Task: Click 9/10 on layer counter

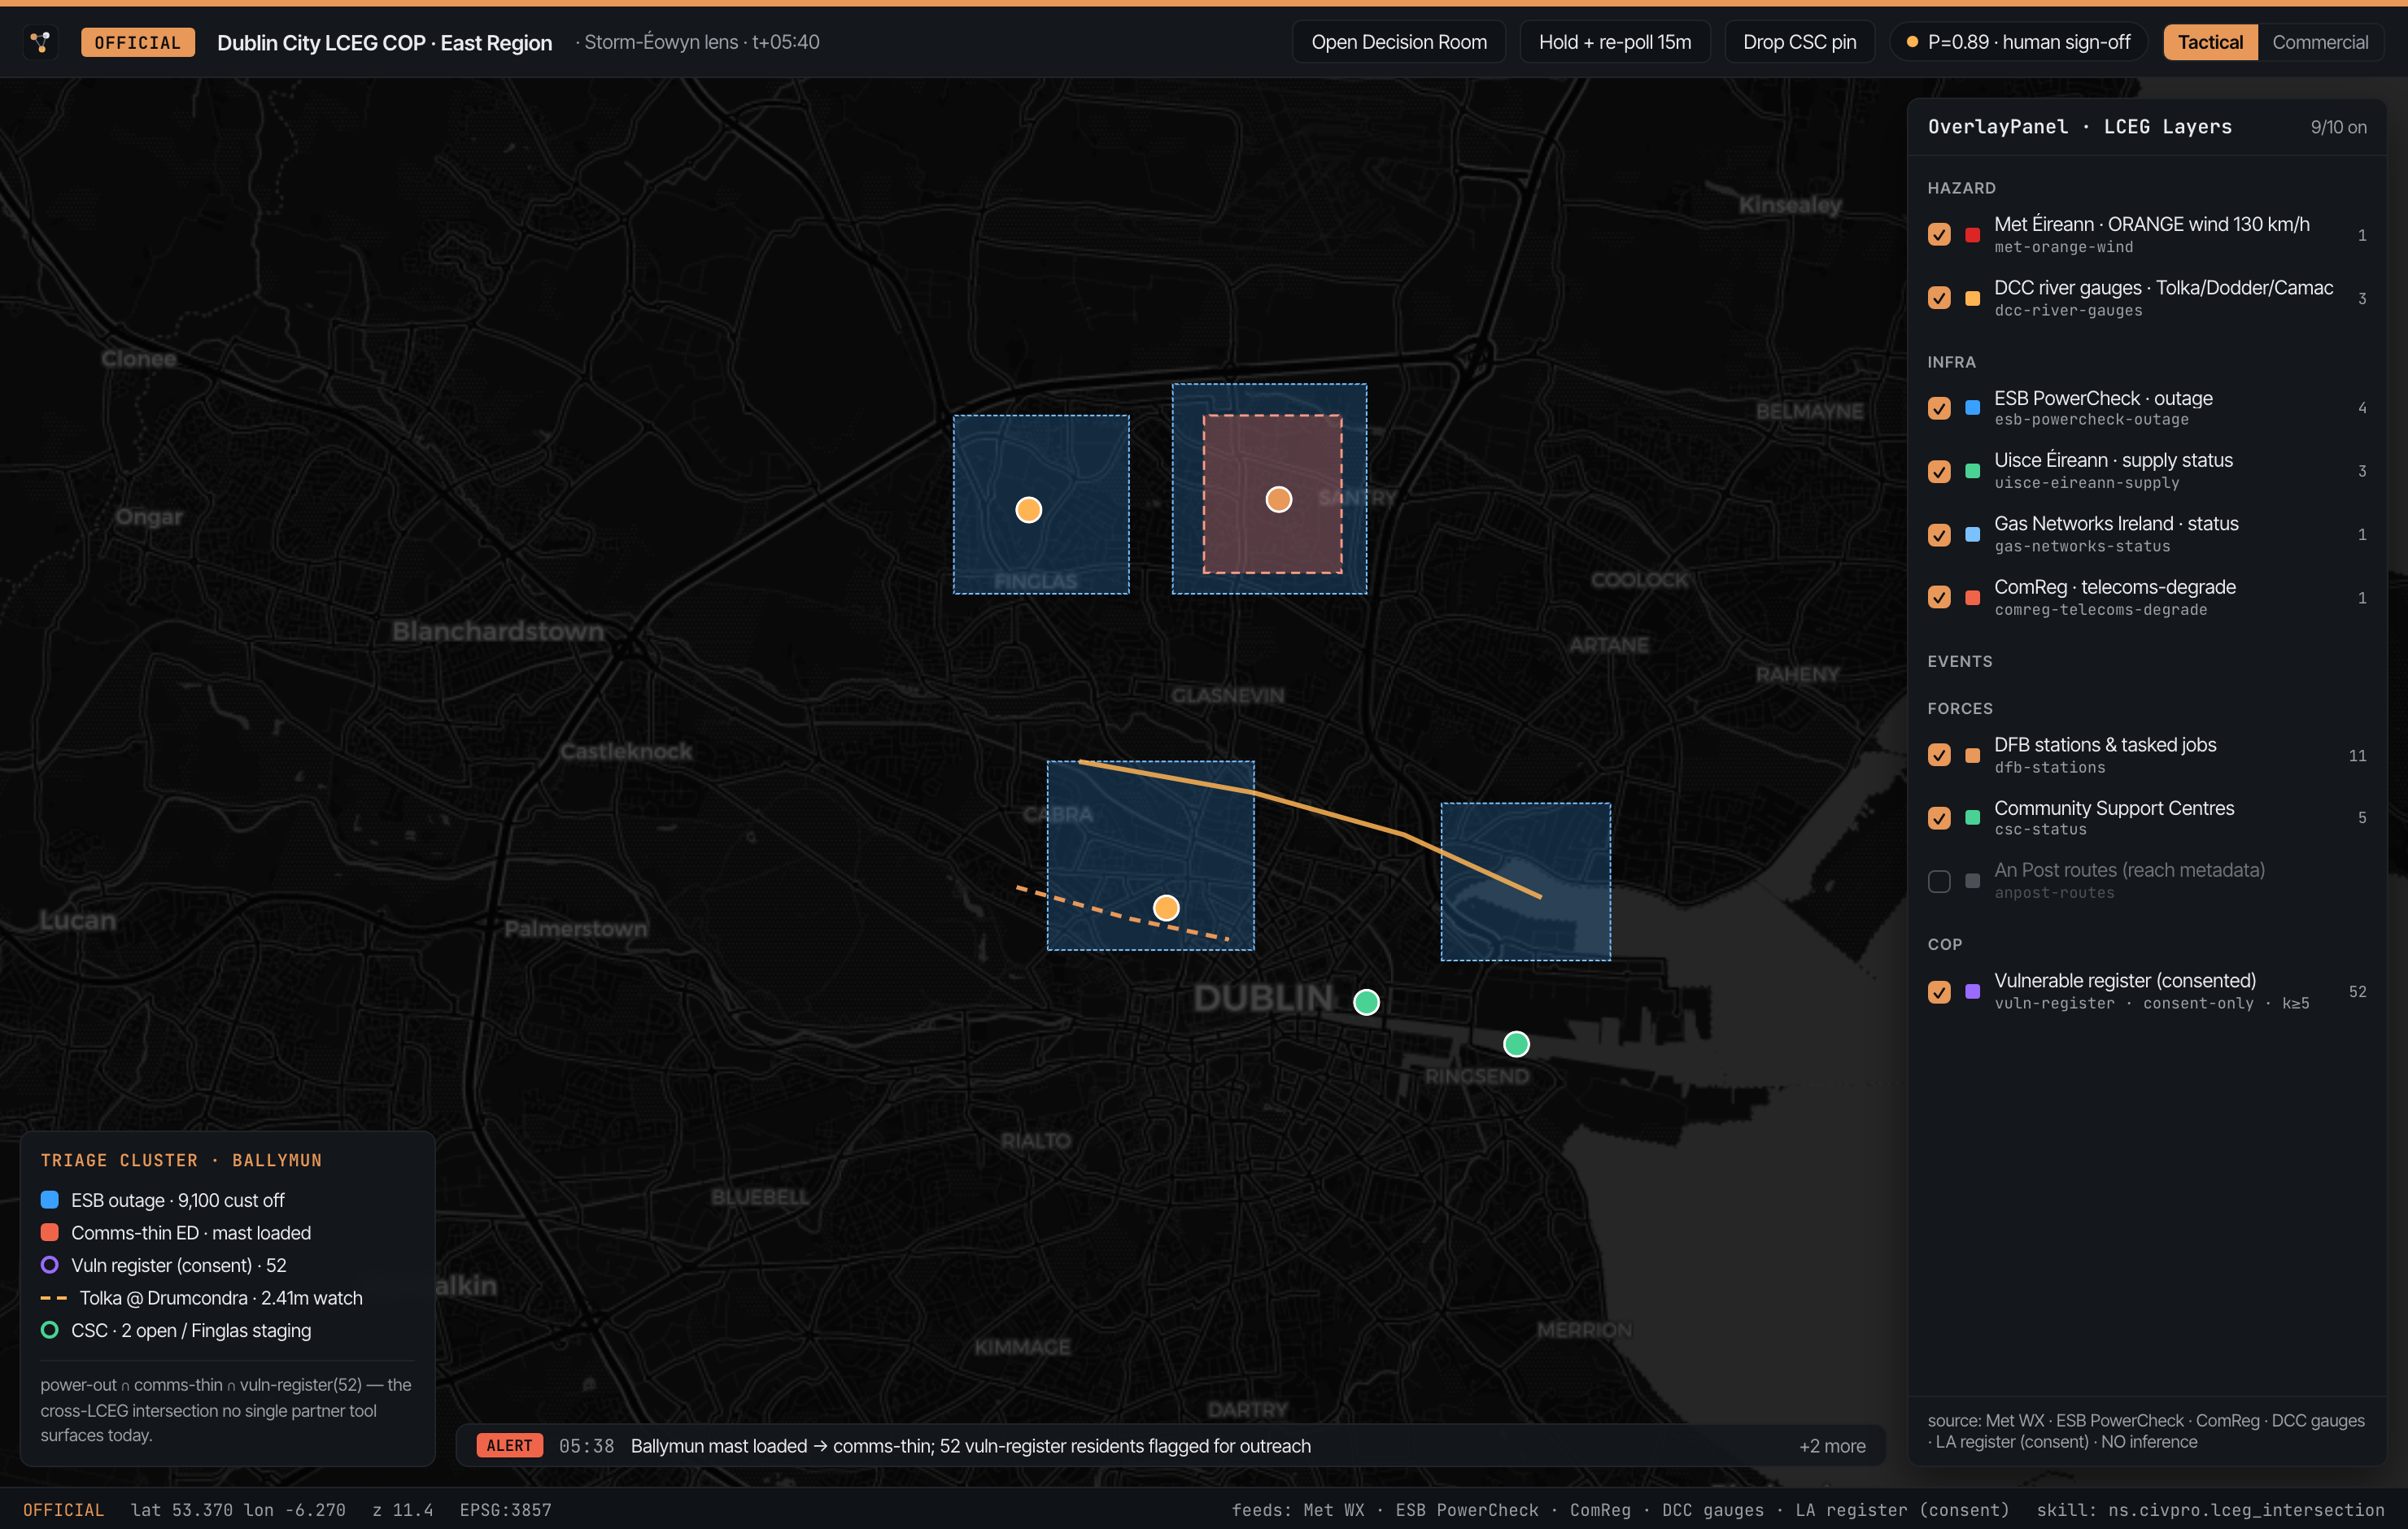Action: [2338, 127]
